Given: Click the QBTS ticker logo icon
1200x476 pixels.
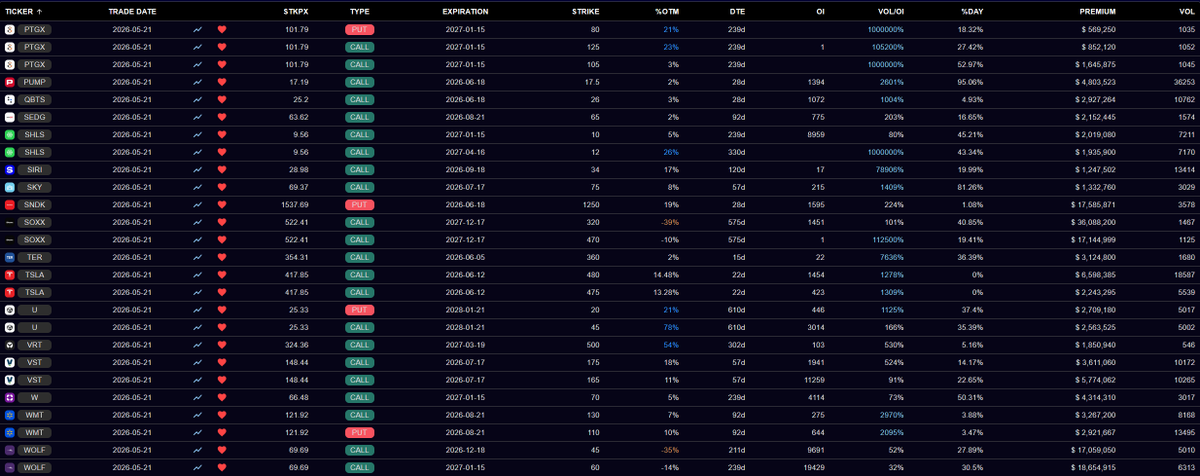Looking at the screenshot, I should pos(10,100).
